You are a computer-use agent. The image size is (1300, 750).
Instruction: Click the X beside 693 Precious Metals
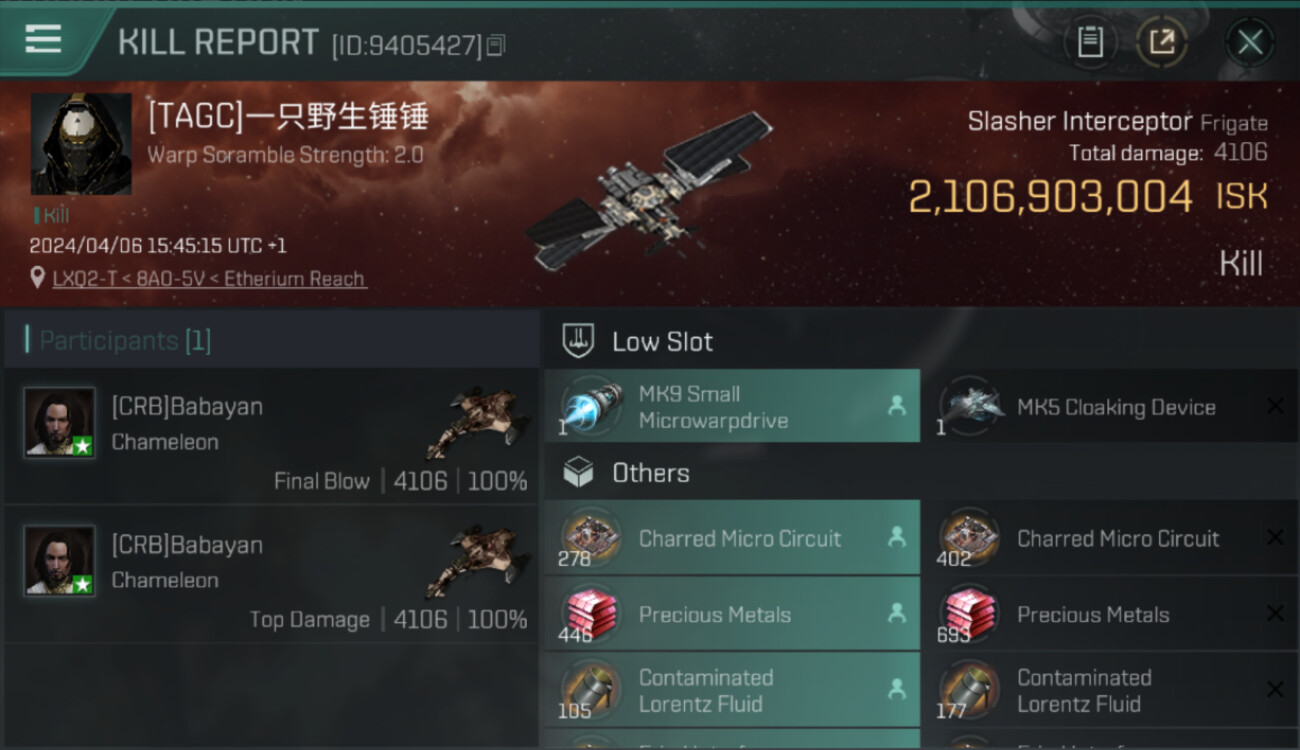pyautogui.click(x=1275, y=614)
